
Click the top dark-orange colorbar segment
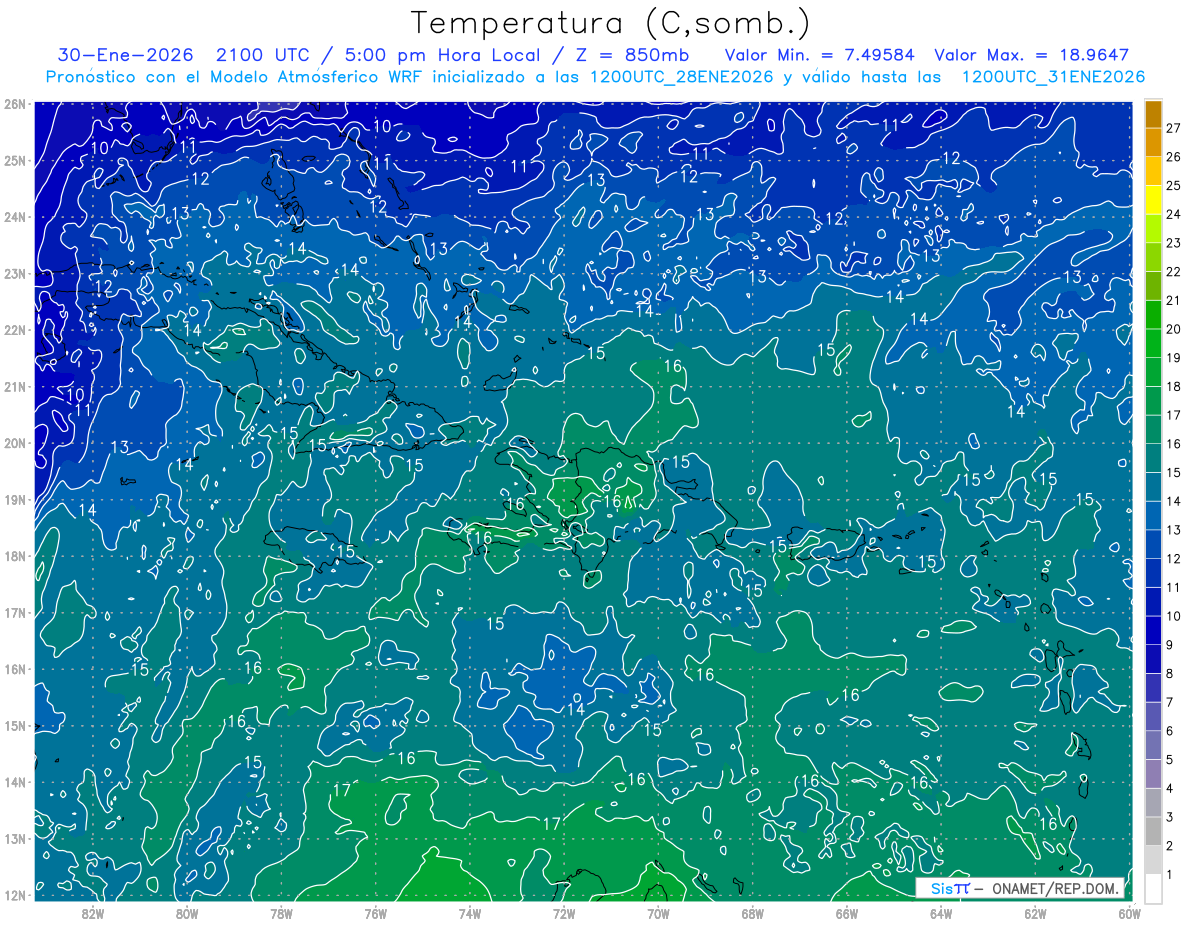tap(1154, 115)
